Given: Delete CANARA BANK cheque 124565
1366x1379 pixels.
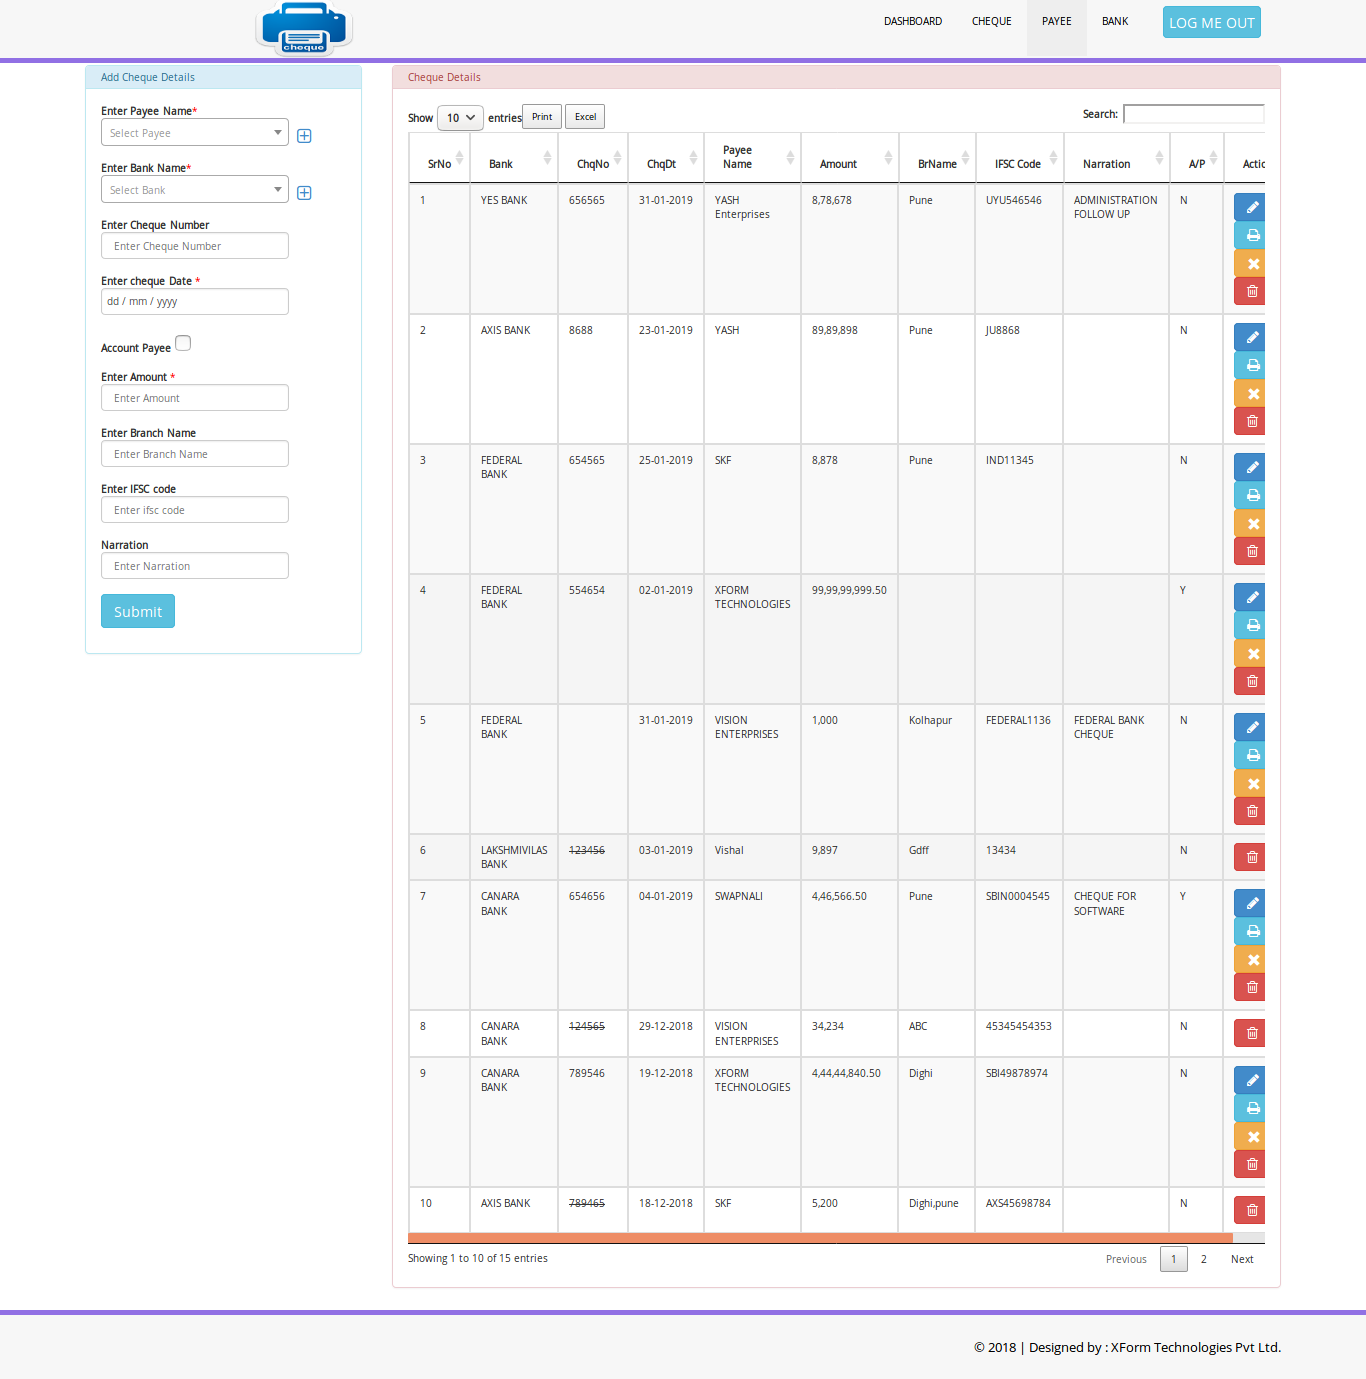Looking at the screenshot, I should 1250,1033.
